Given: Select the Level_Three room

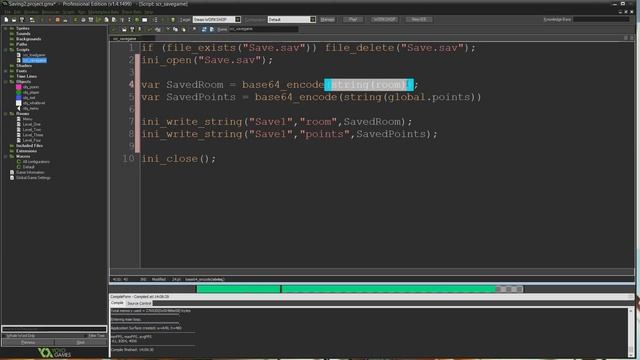Looking at the screenshot, I should point(33,135).
